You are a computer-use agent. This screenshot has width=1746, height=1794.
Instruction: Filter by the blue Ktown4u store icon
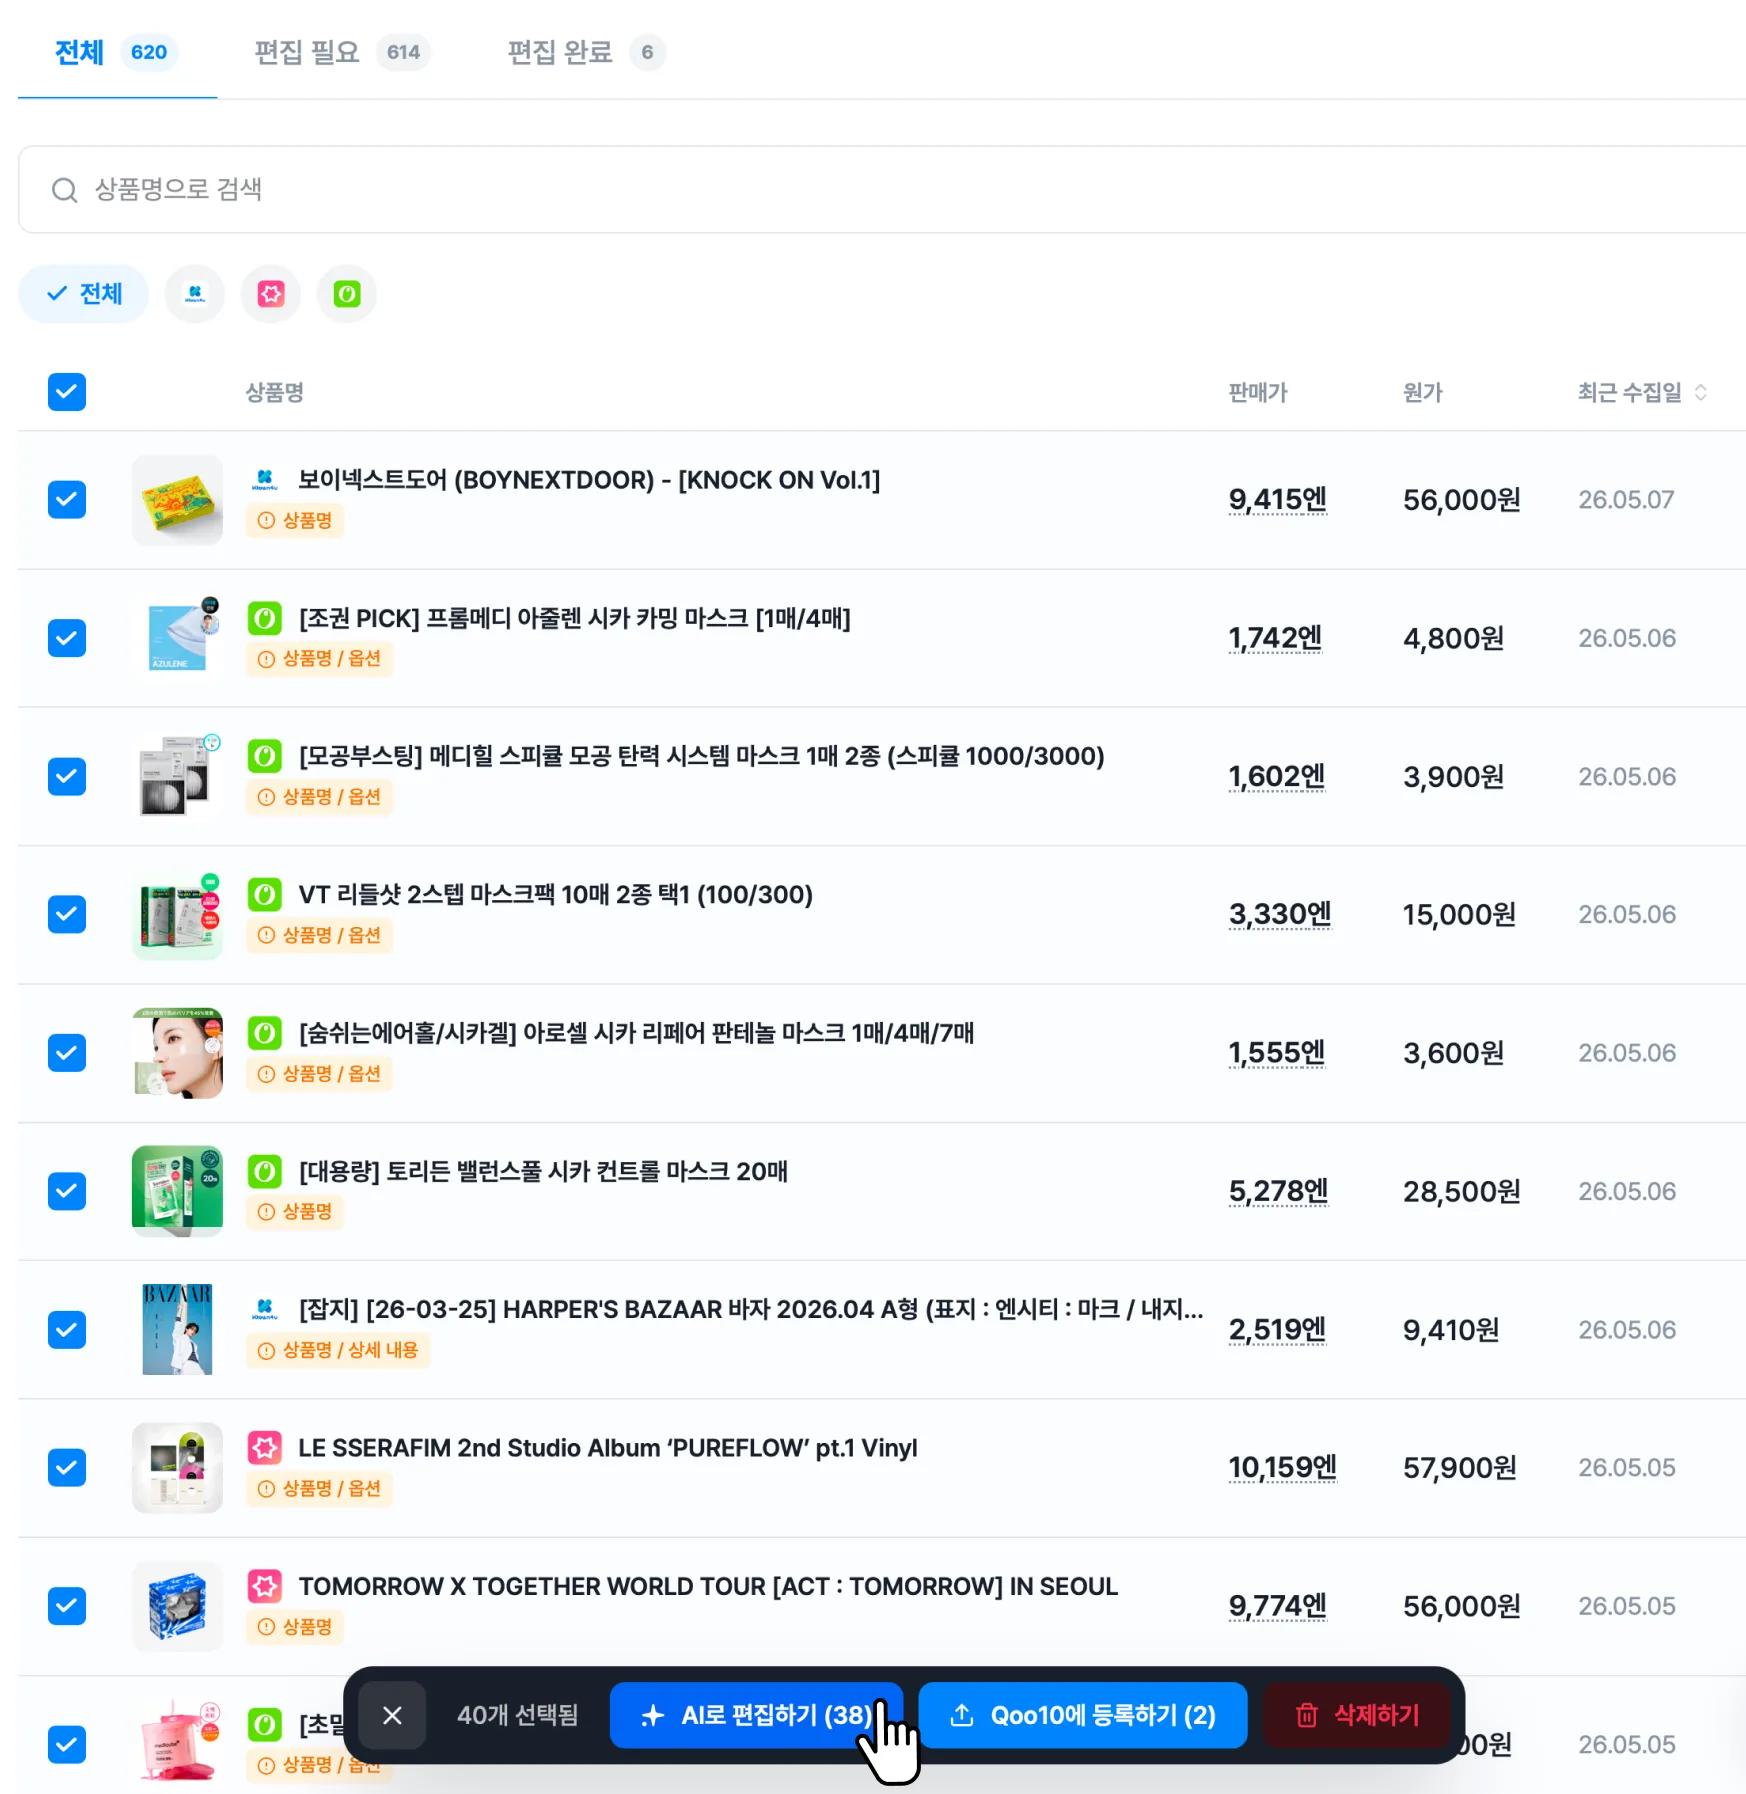[195, 294]
